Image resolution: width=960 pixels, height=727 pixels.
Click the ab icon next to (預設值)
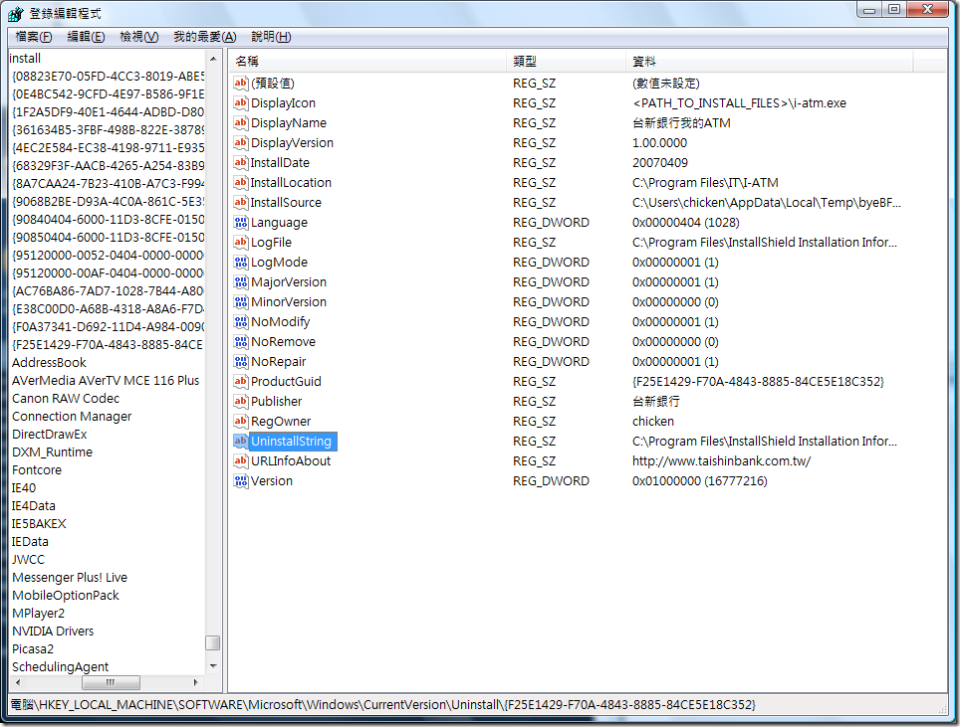[x=239, y=82]
